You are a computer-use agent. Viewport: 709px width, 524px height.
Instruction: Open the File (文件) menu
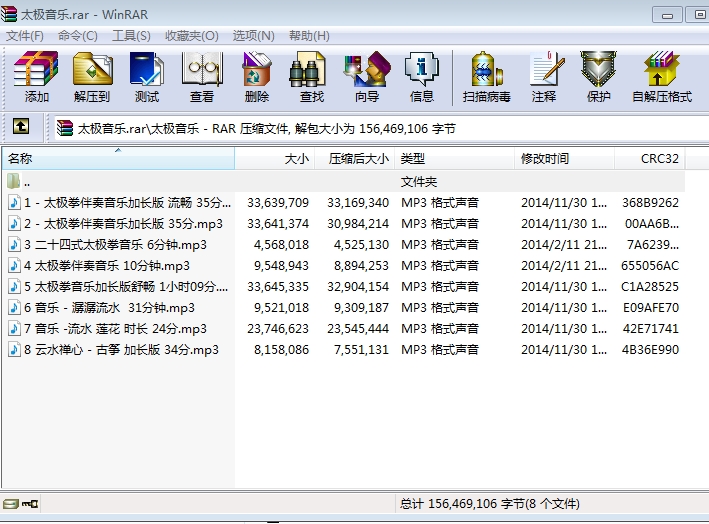click(24, 36)
